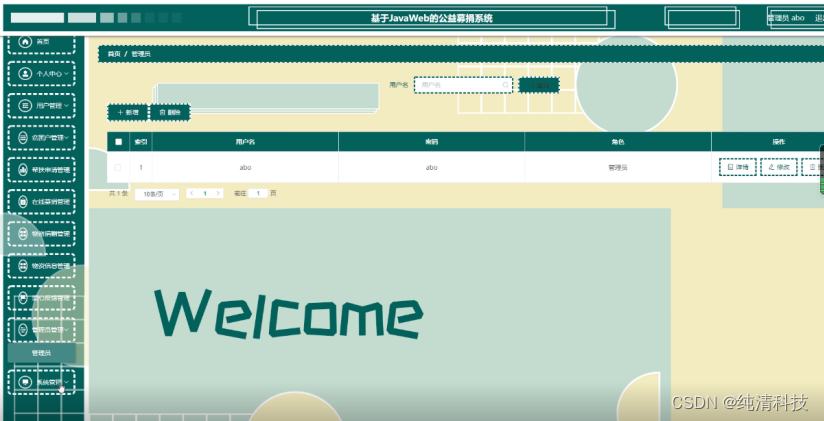Click the 管理员 abo account label at top
Image resolution: width=824 pixels, height=421 pixels.
[x=786, y=18]
